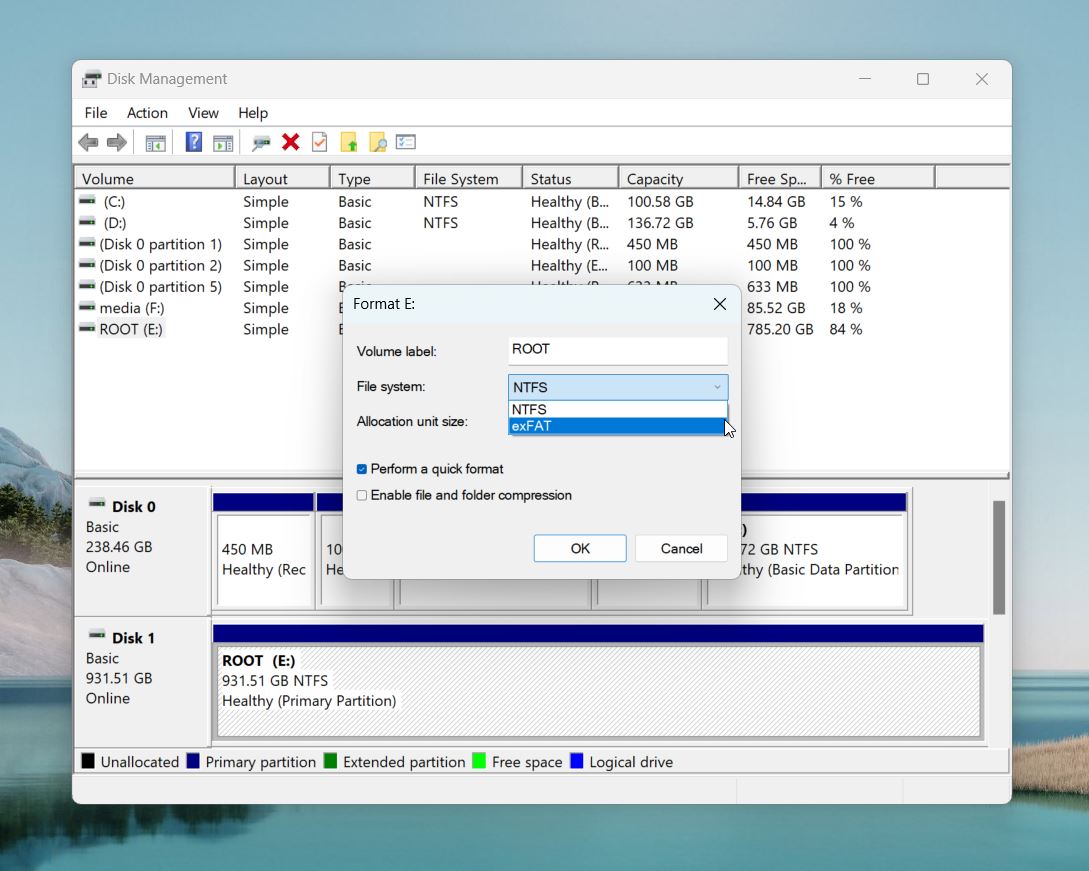Image resolution: width=1089 pixels, height=871 pixels.
Task: Click the Properties checkmark document icon
Action: point(319,142)
